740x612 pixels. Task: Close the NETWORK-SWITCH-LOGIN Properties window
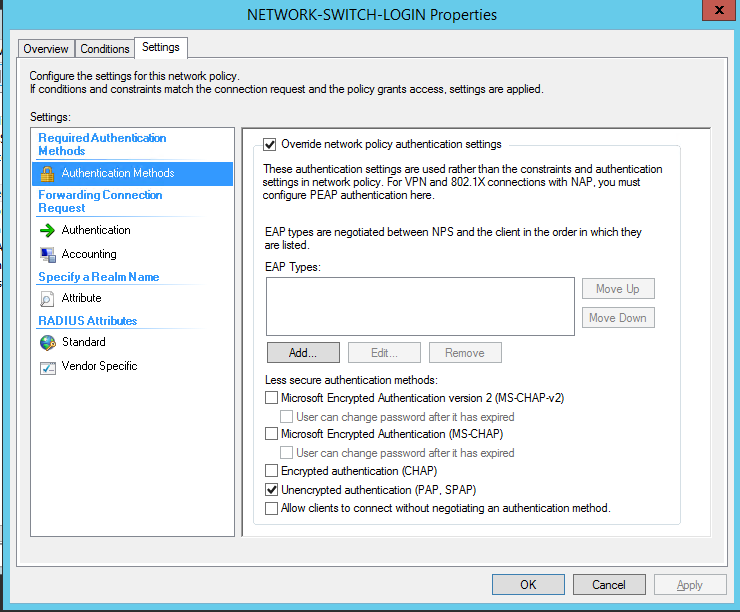click(x=719, y=10)
